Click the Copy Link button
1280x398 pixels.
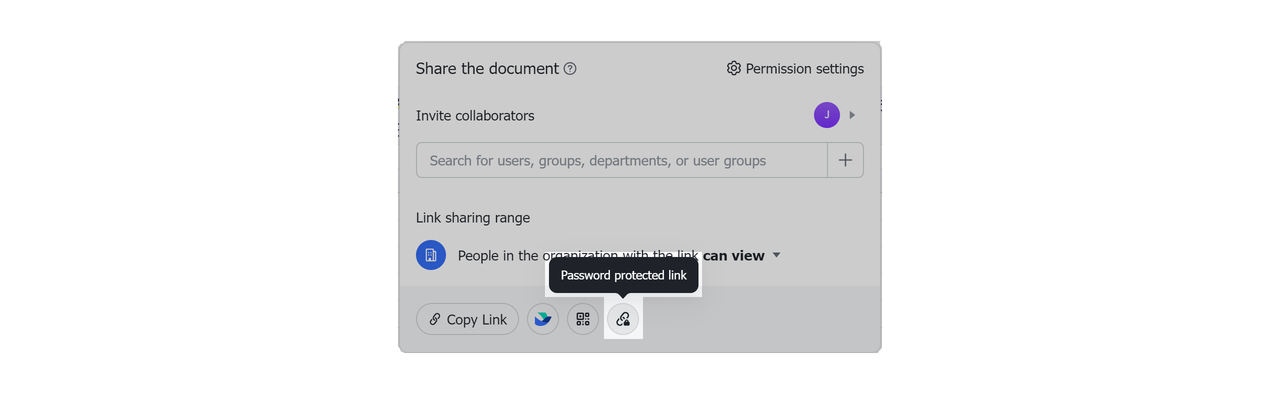(467, 320)
